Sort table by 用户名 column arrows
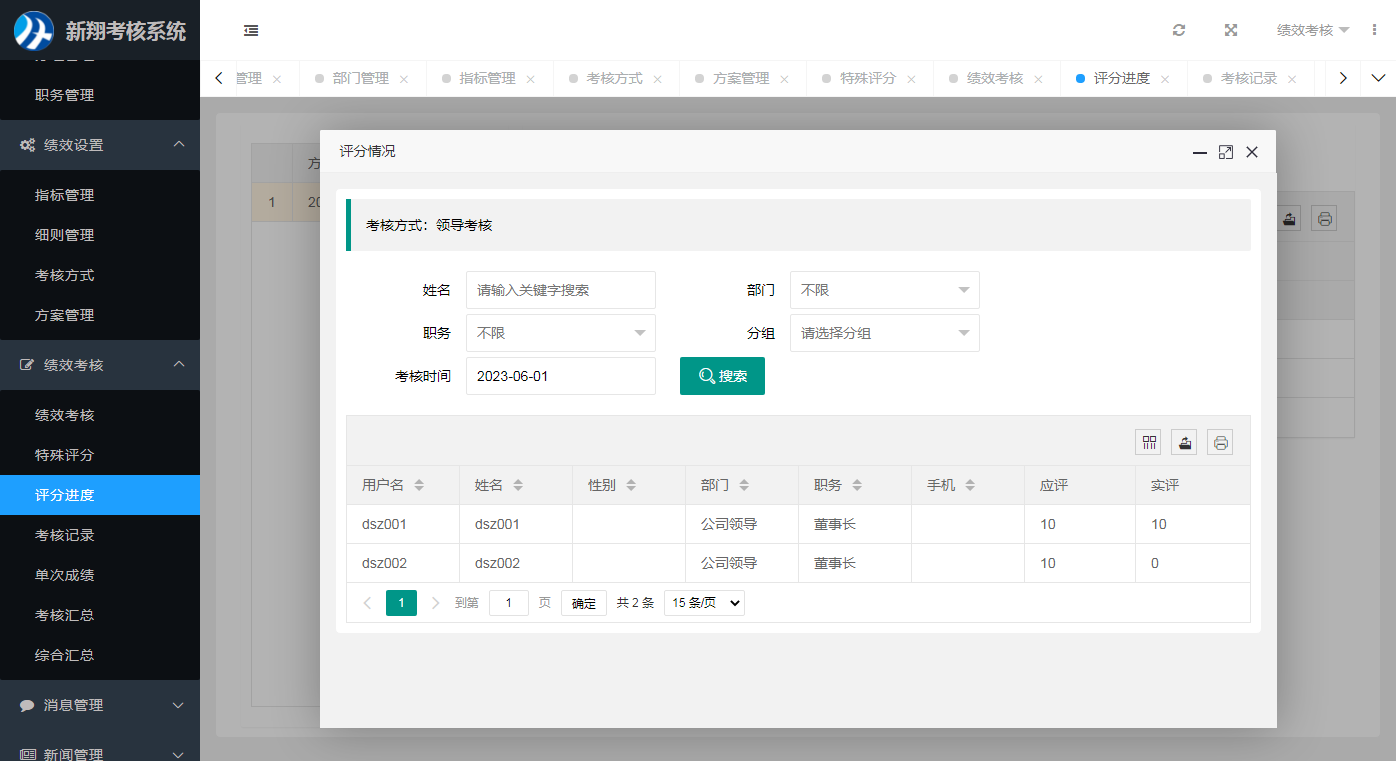1396x761 pixels. pos(419,485)
